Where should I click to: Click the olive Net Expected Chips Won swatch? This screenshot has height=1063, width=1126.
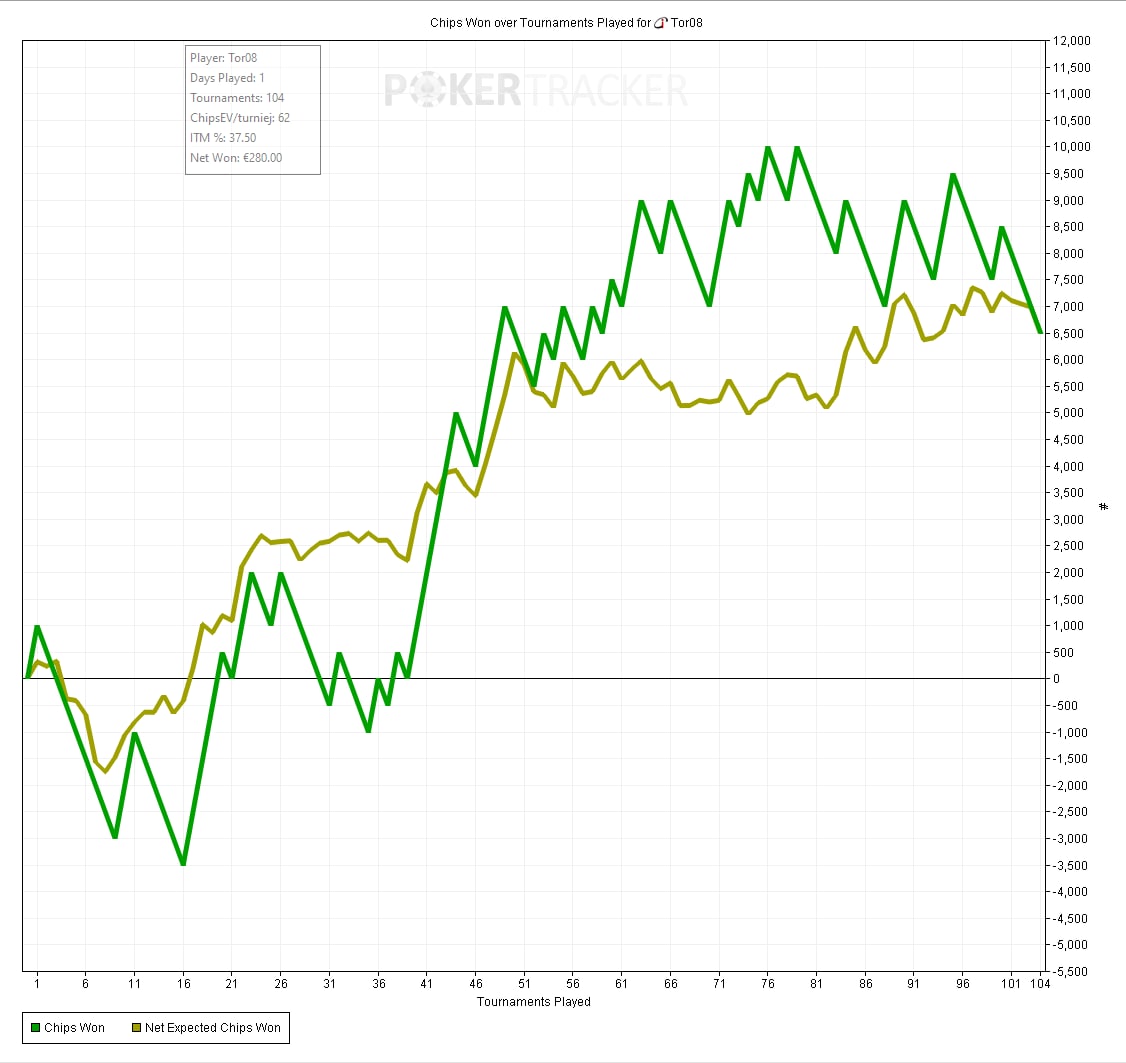pyautogui.click(x=135, y=1028)
